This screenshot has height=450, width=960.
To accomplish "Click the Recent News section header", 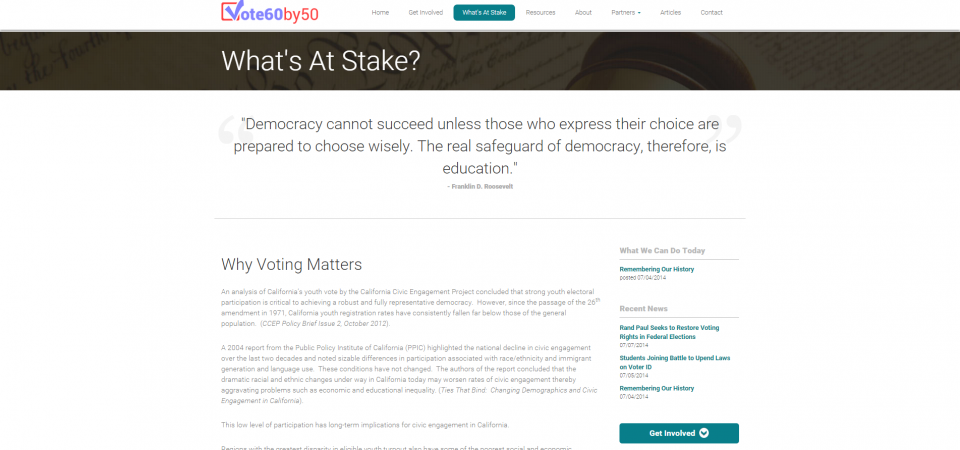I will pos(643,309).
